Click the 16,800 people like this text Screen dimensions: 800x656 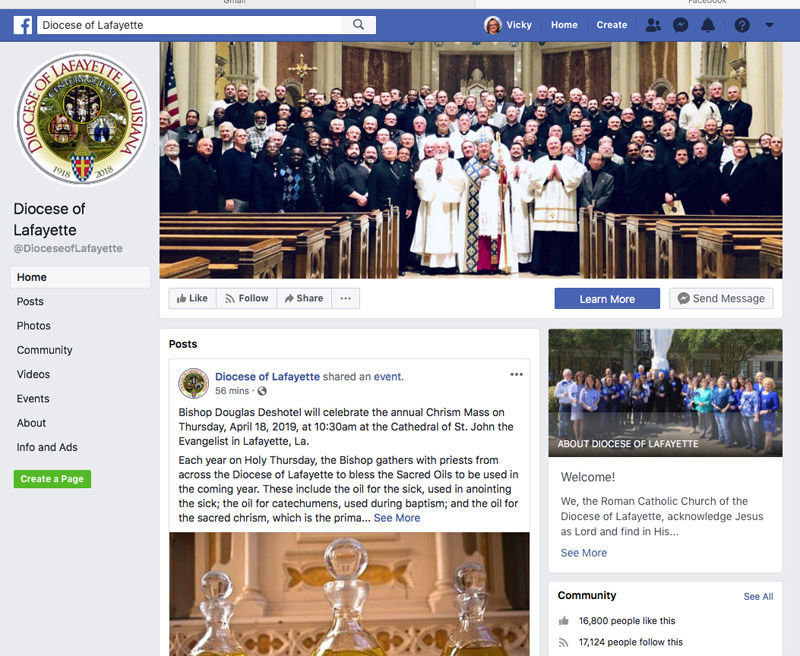(627, 621)
